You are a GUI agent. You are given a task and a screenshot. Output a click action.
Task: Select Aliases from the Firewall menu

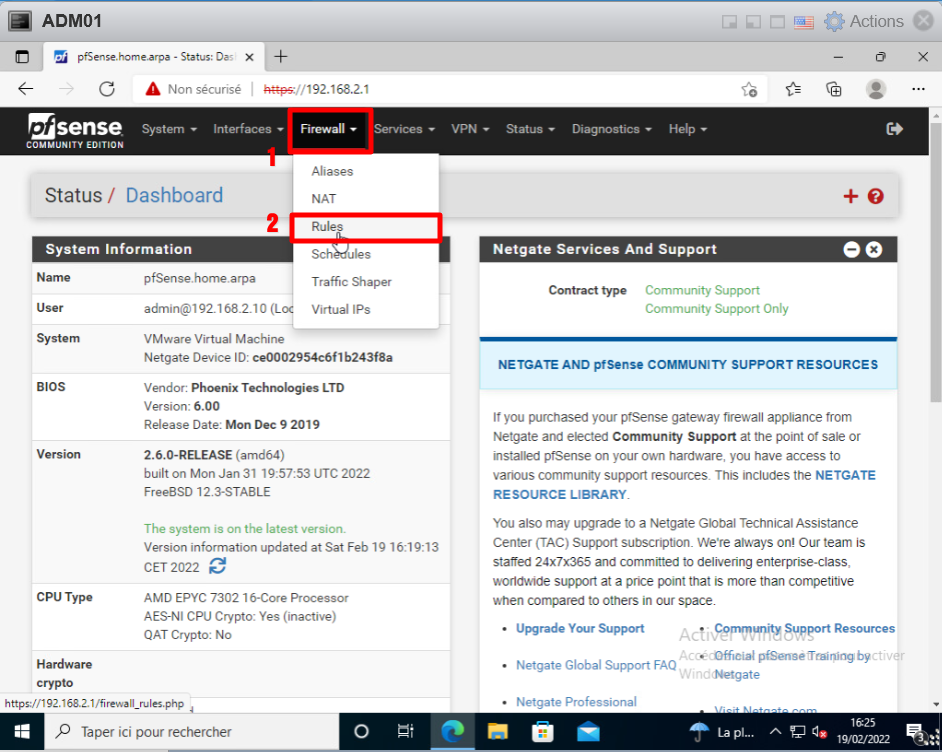click(x=332, y=171)
